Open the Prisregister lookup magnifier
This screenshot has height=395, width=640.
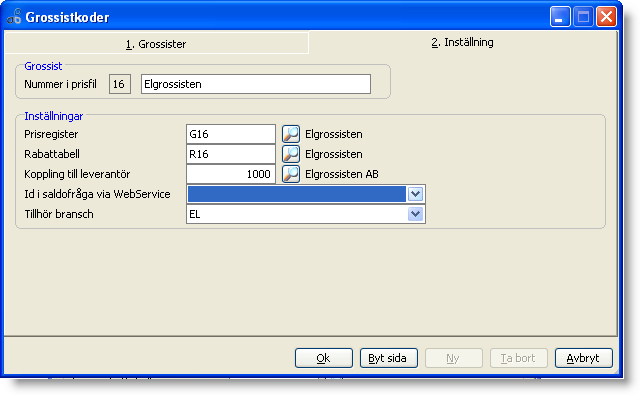pyautogui.click(x=291, y=134)
